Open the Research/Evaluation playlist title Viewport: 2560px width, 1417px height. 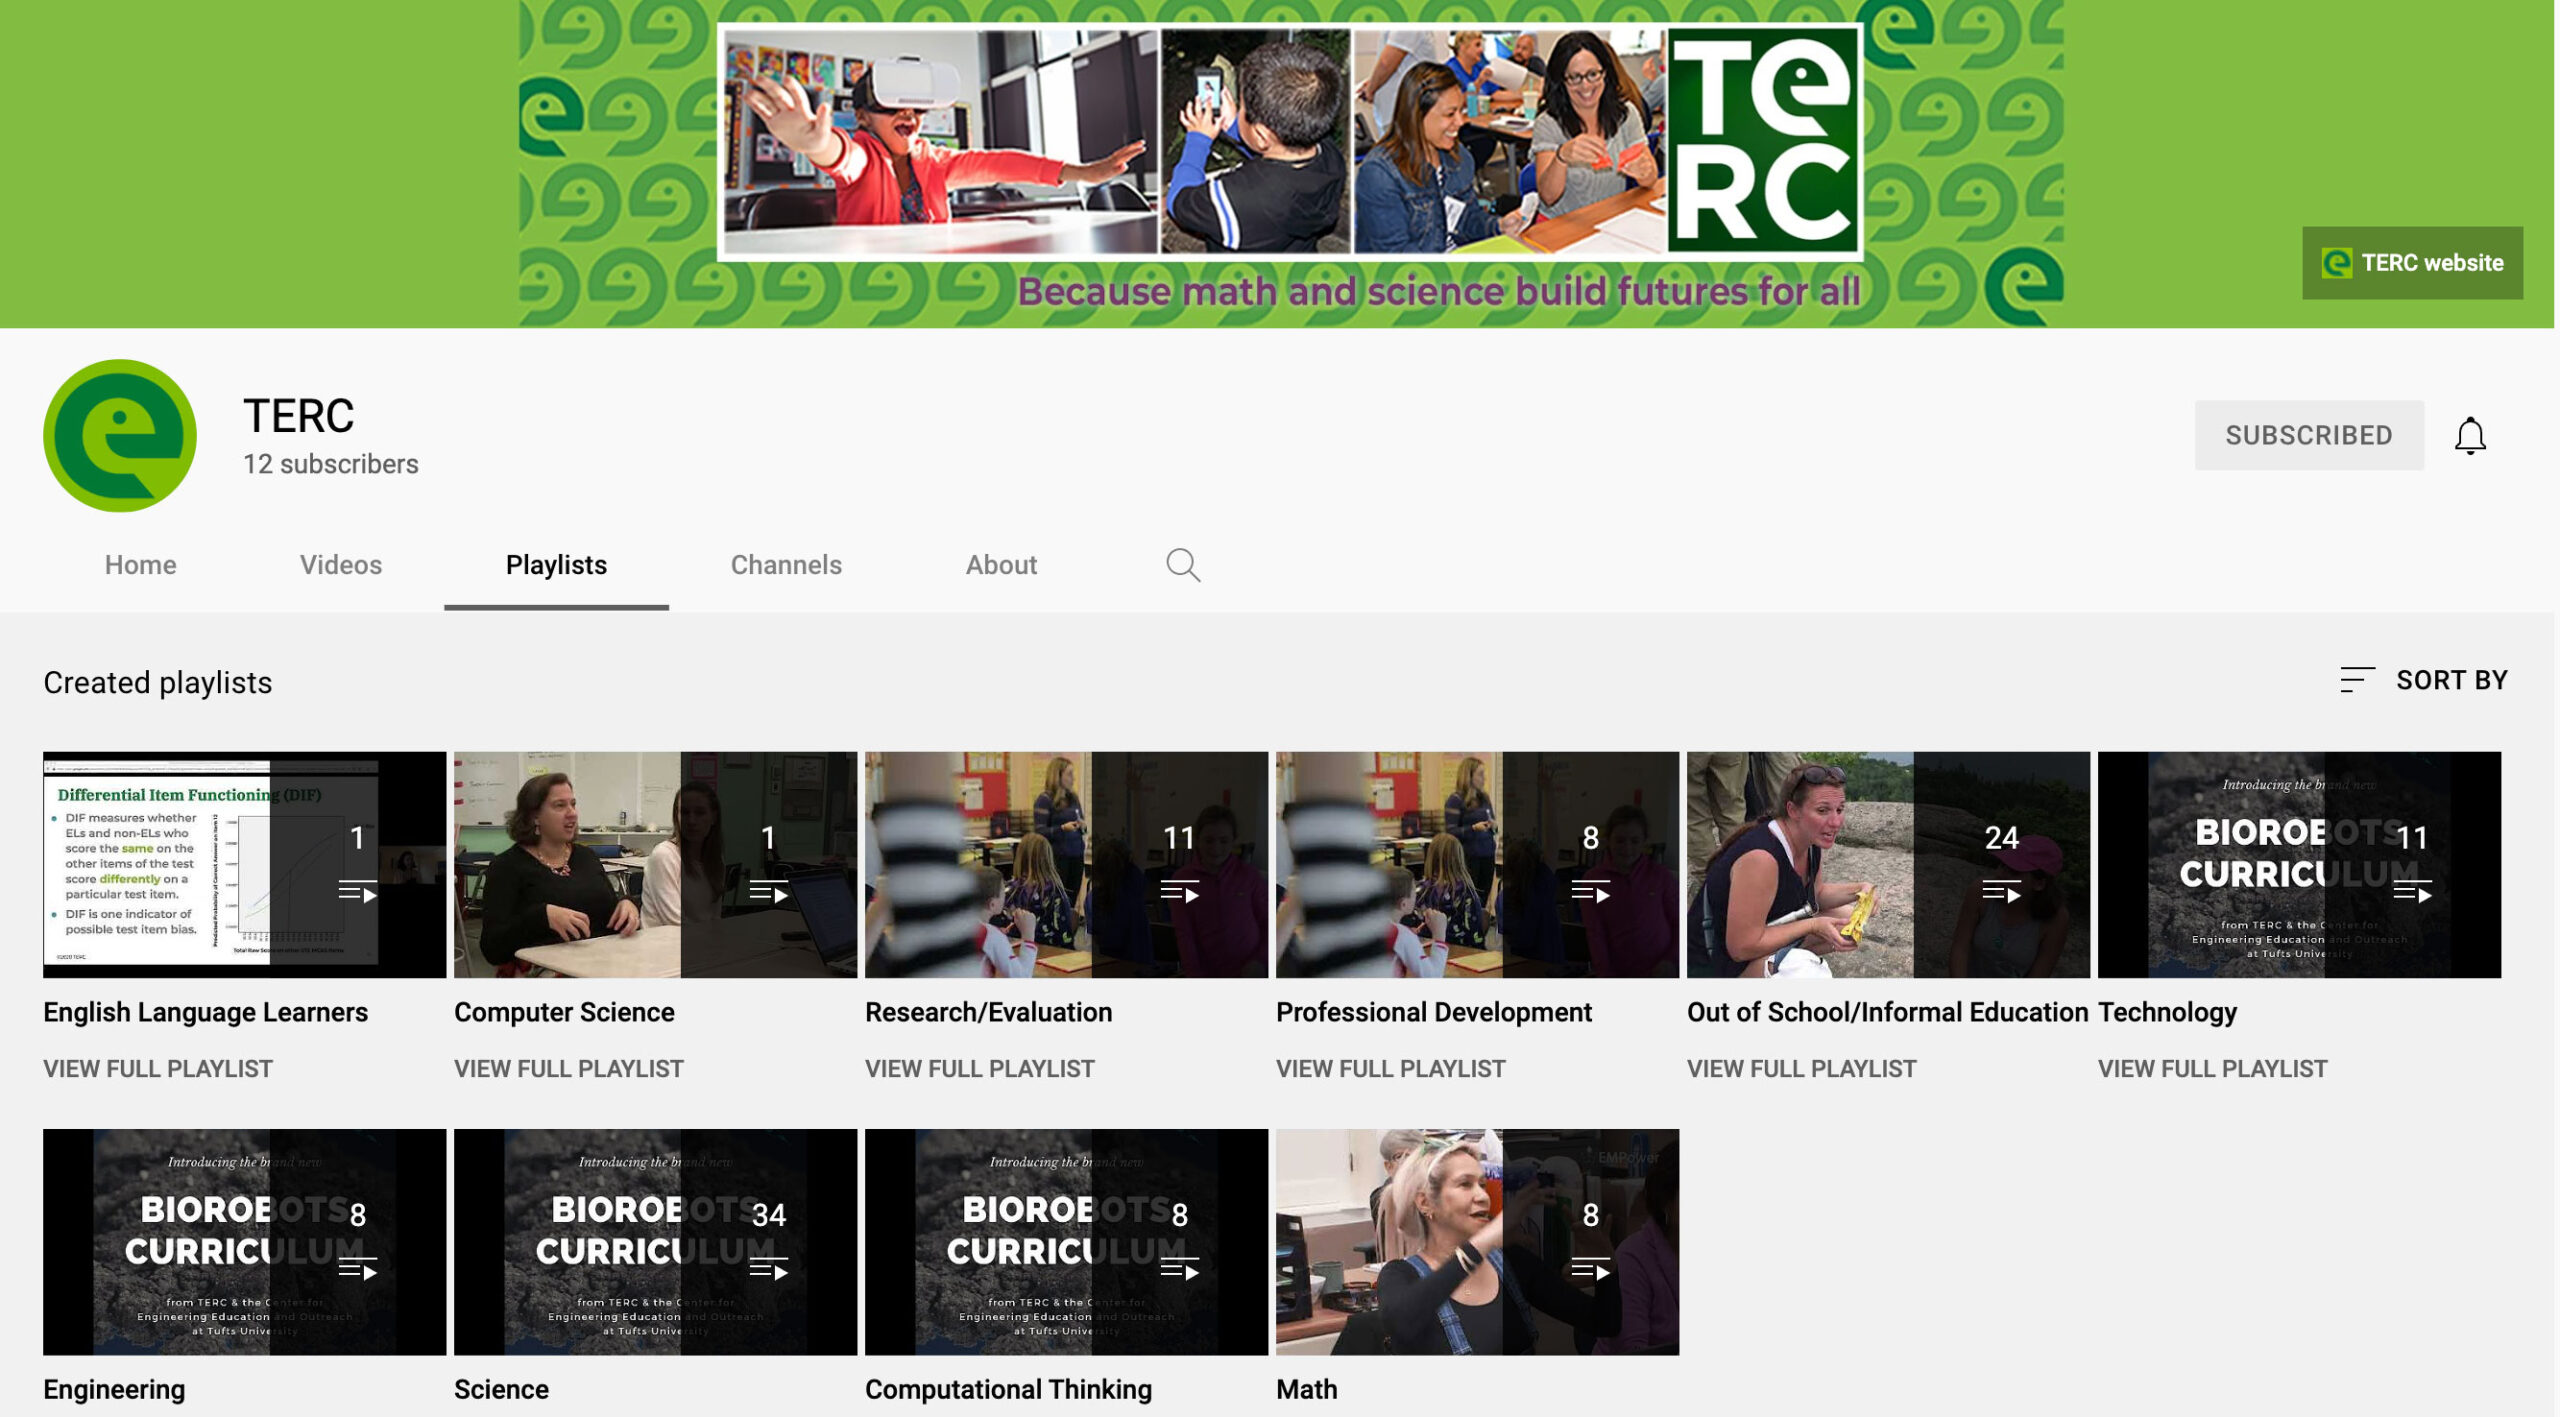[988, 1012]
